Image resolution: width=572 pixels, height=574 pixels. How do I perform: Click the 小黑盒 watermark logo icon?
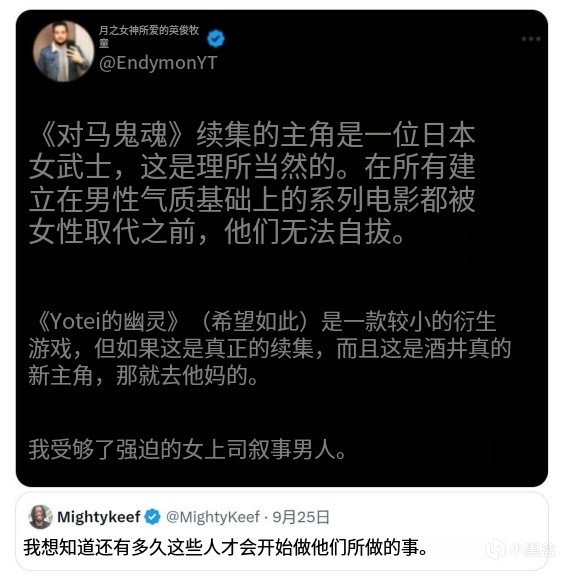tap(496, 550)
